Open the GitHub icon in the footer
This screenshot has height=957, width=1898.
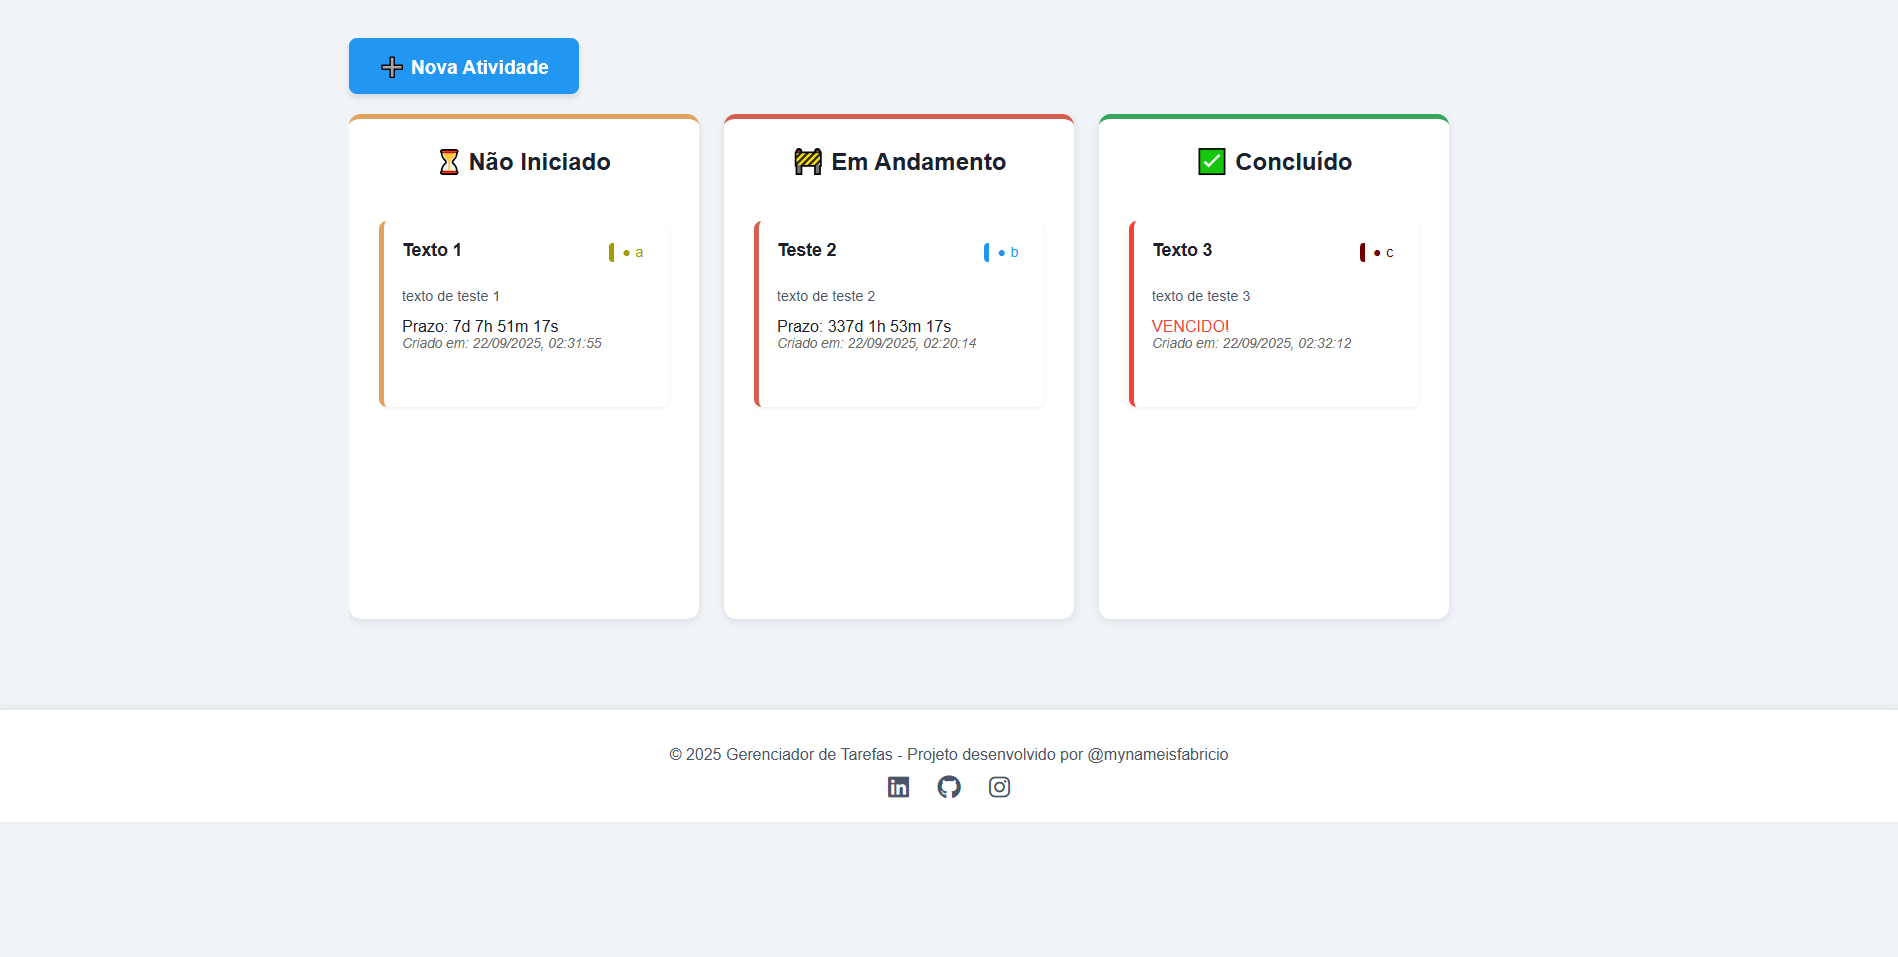coord(949,787)
